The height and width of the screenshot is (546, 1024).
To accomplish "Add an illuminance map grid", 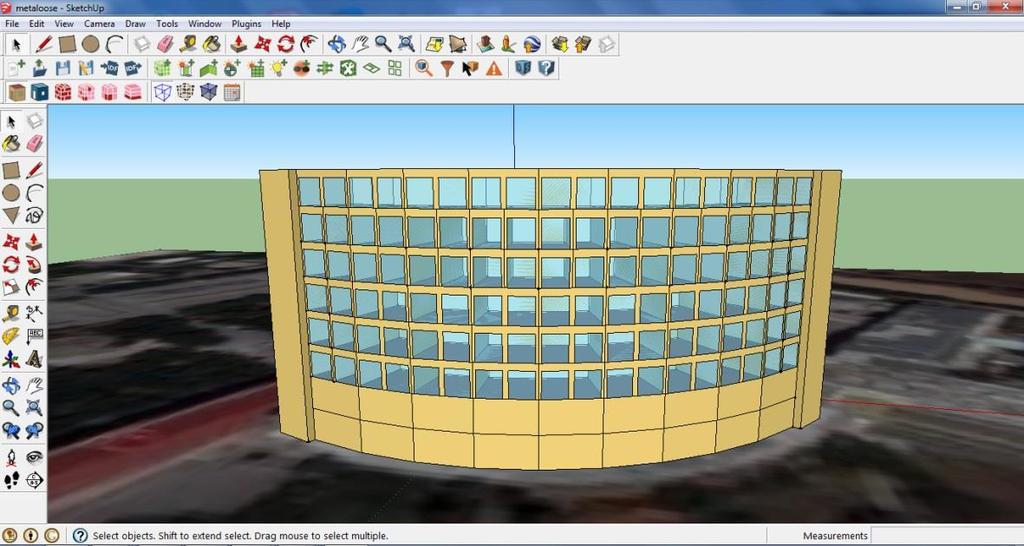I will tap(256, 68).
